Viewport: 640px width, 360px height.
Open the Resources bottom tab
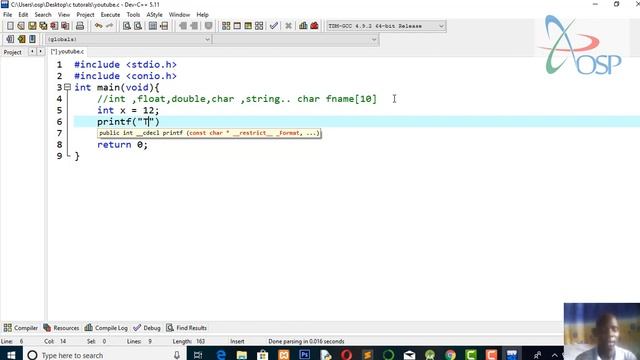tap(61, 328)
